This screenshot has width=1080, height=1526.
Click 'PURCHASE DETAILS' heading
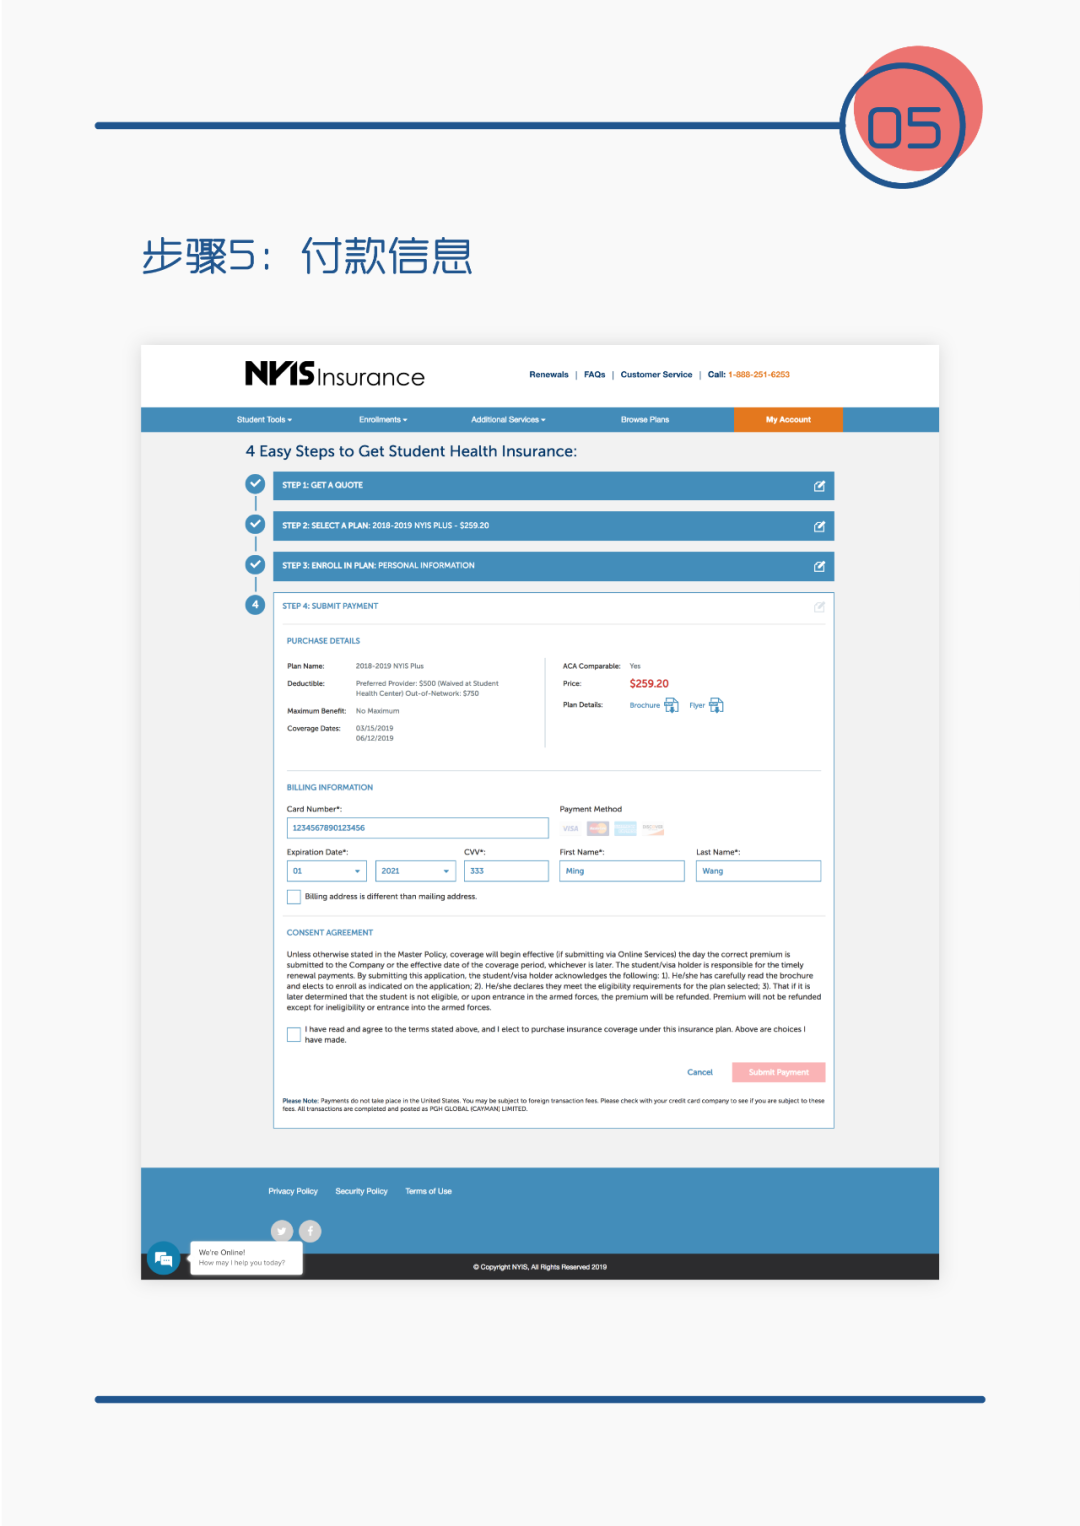[323, 641]
